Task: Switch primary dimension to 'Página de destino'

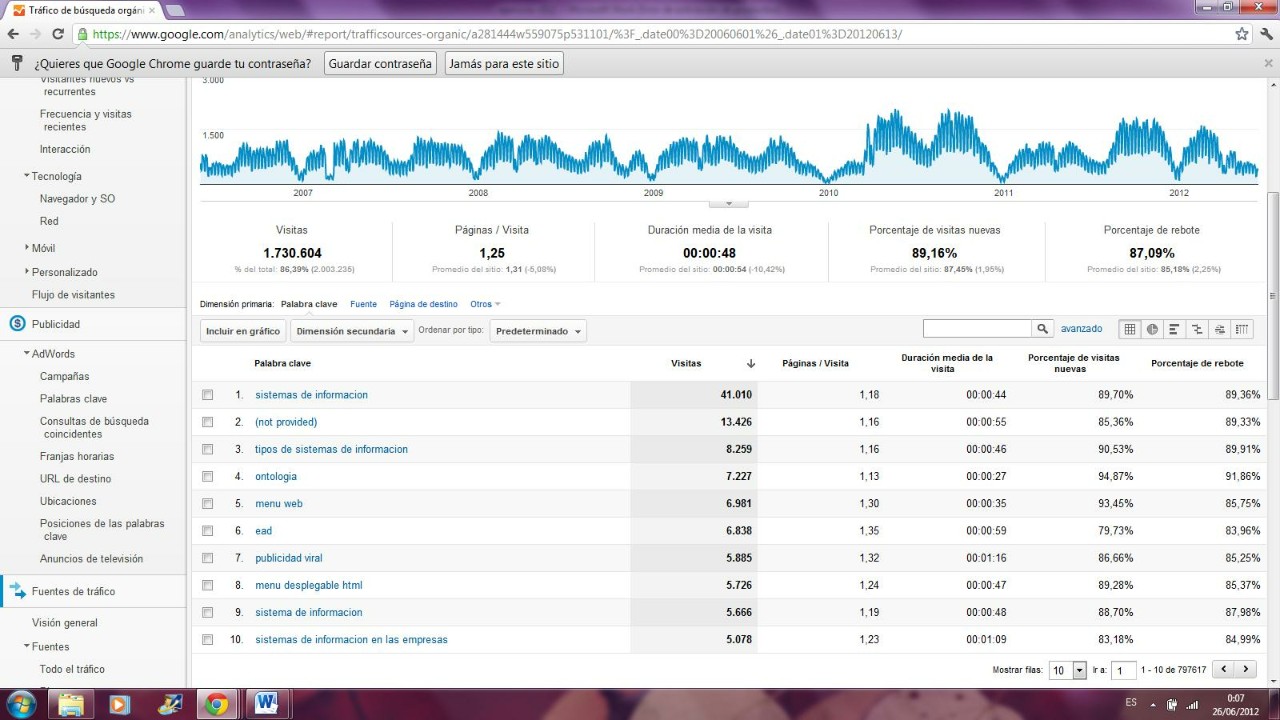Action: tap(423, 304)
